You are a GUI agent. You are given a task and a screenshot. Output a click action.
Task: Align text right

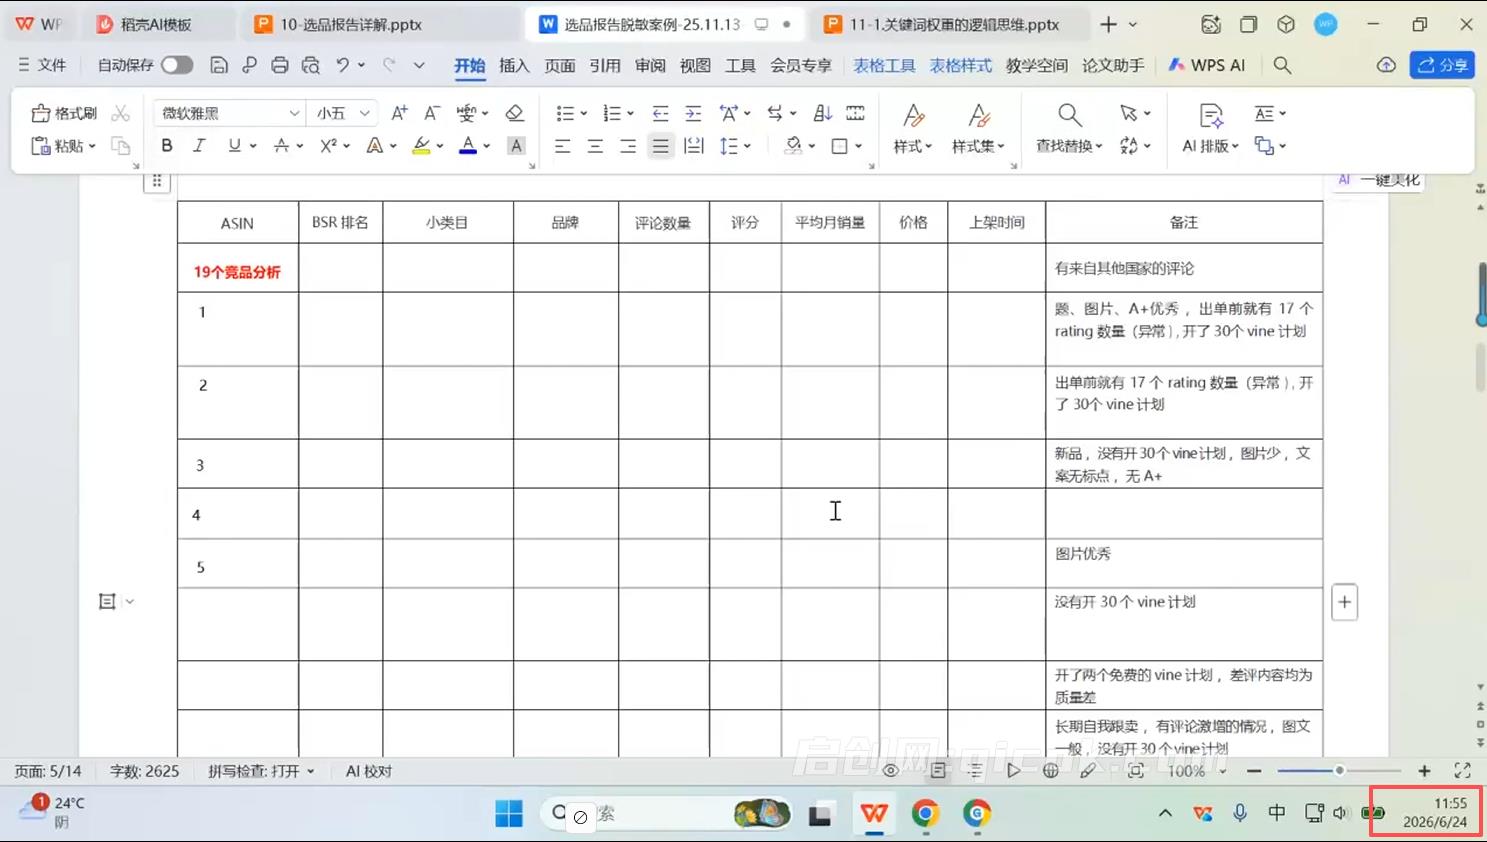coord(628,146)
